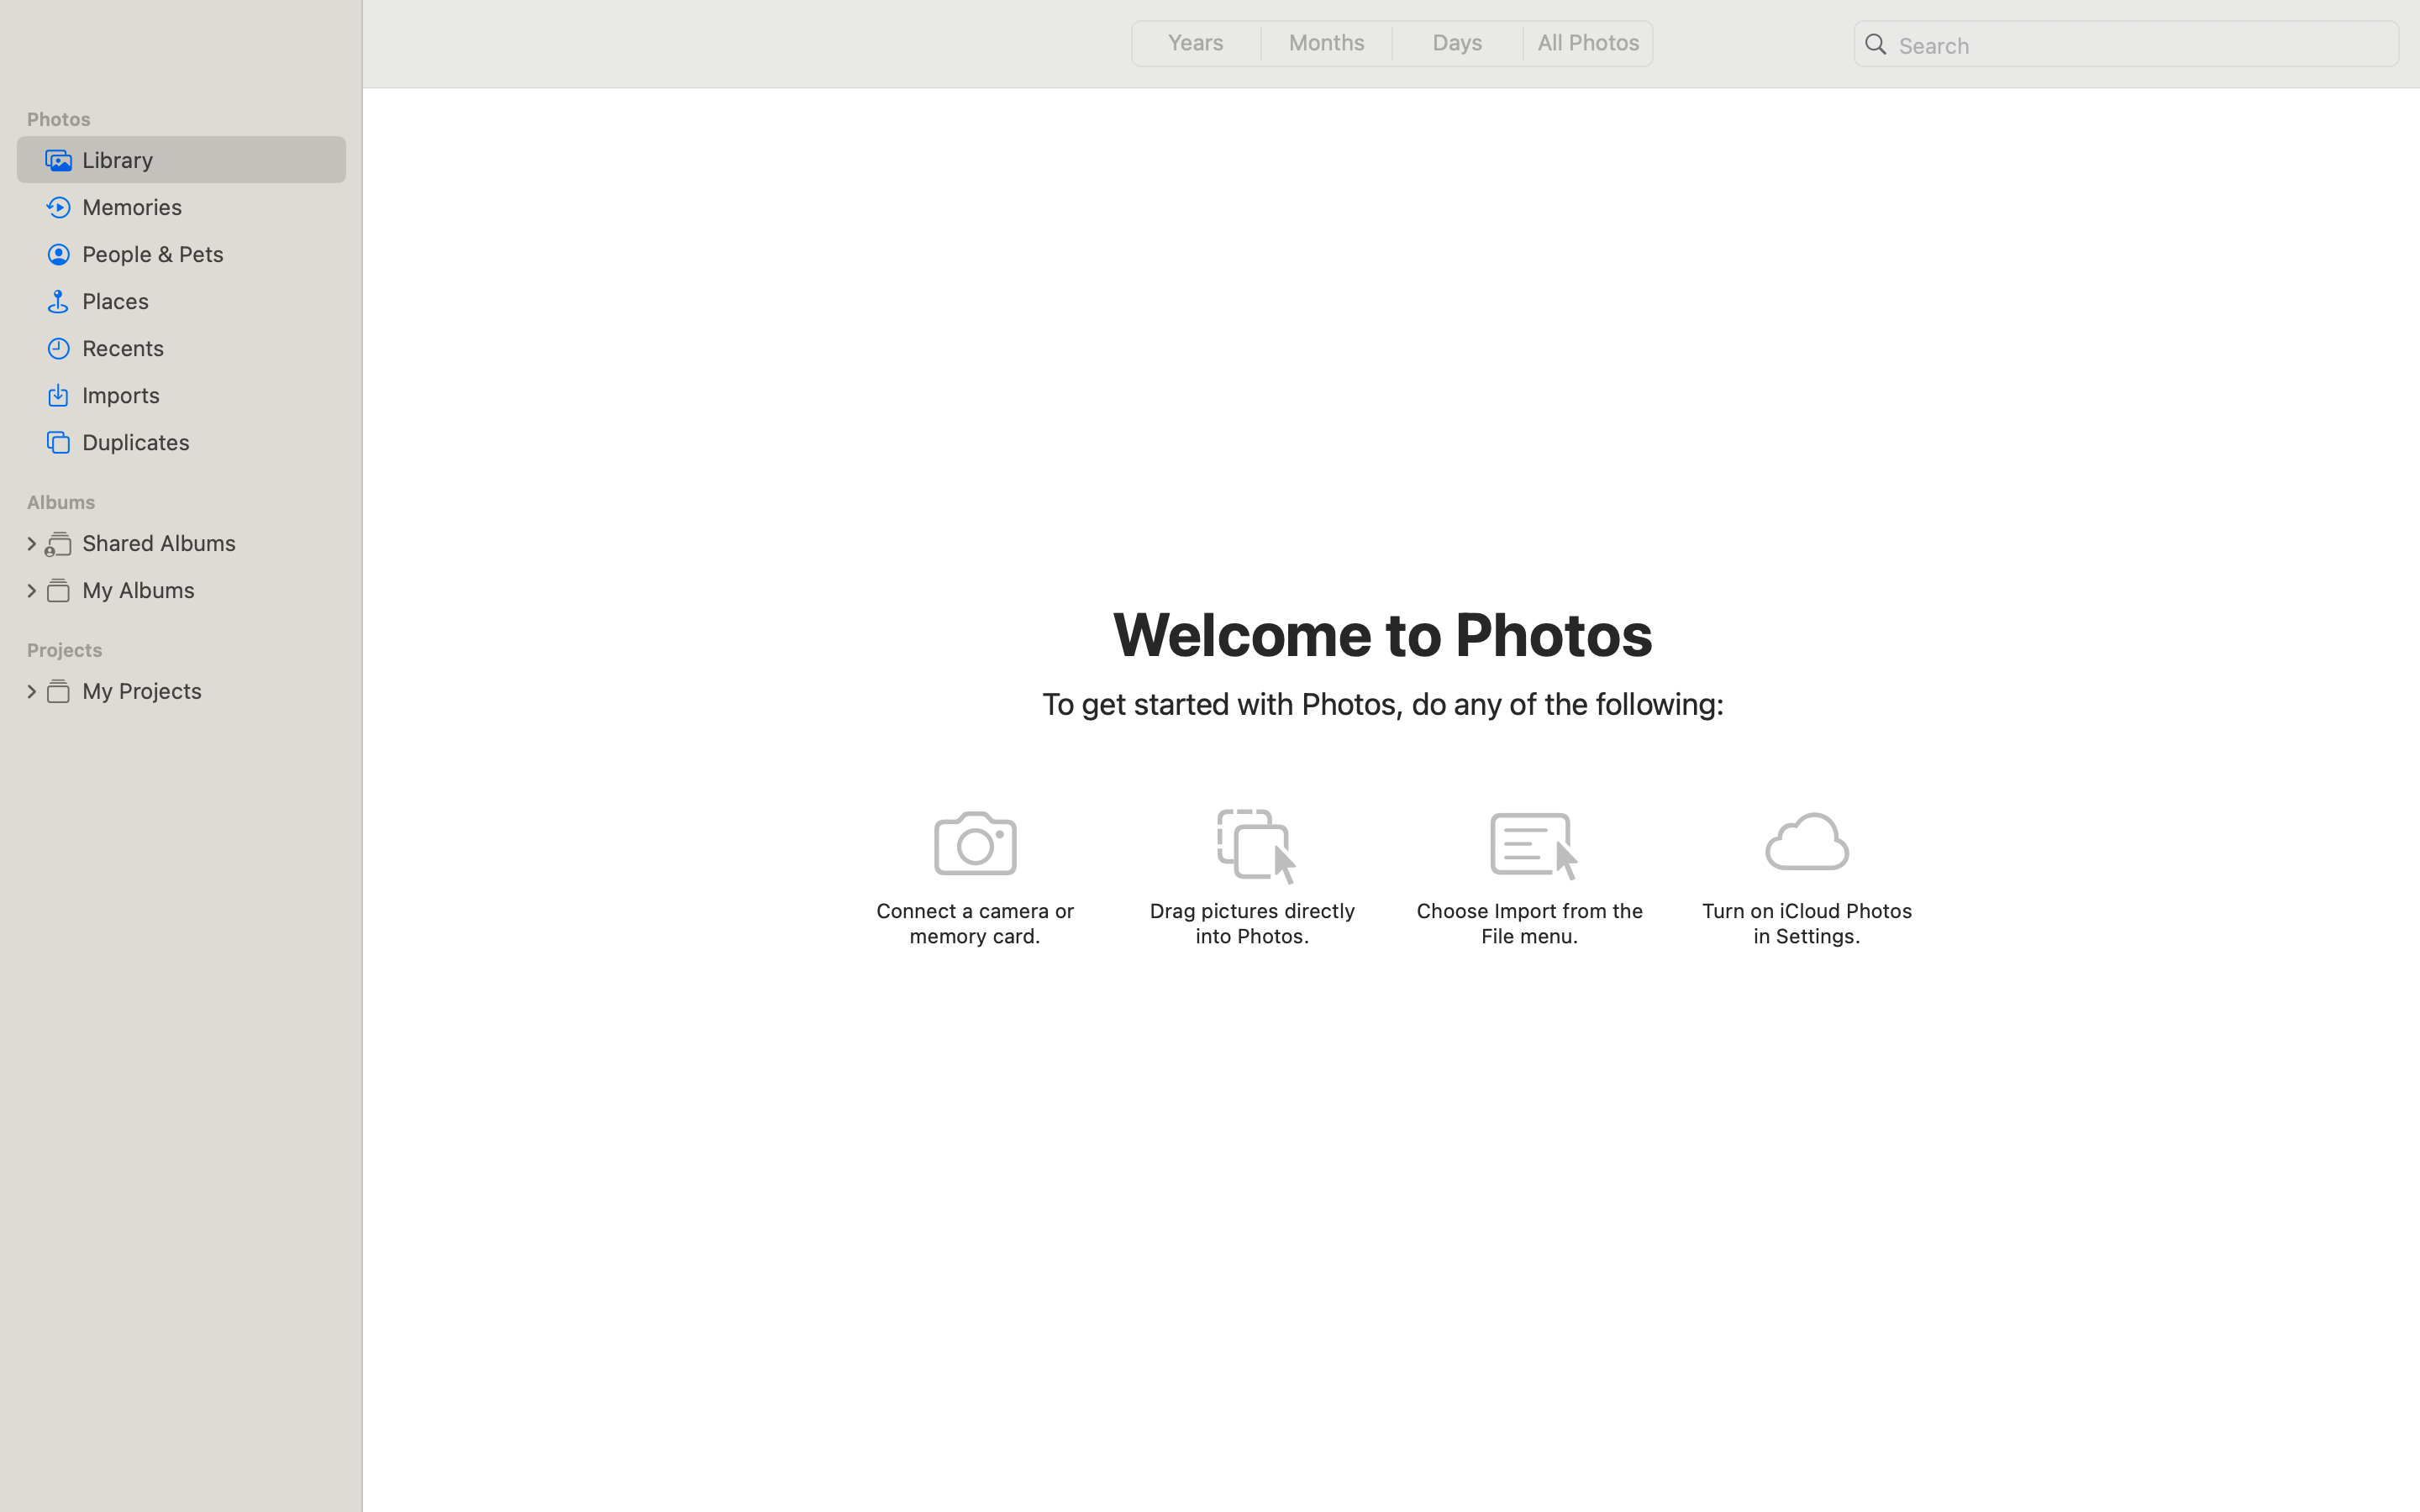
Task: Click the Drag pictures directly into Photos text
Action: click(x=1252, y=923)
